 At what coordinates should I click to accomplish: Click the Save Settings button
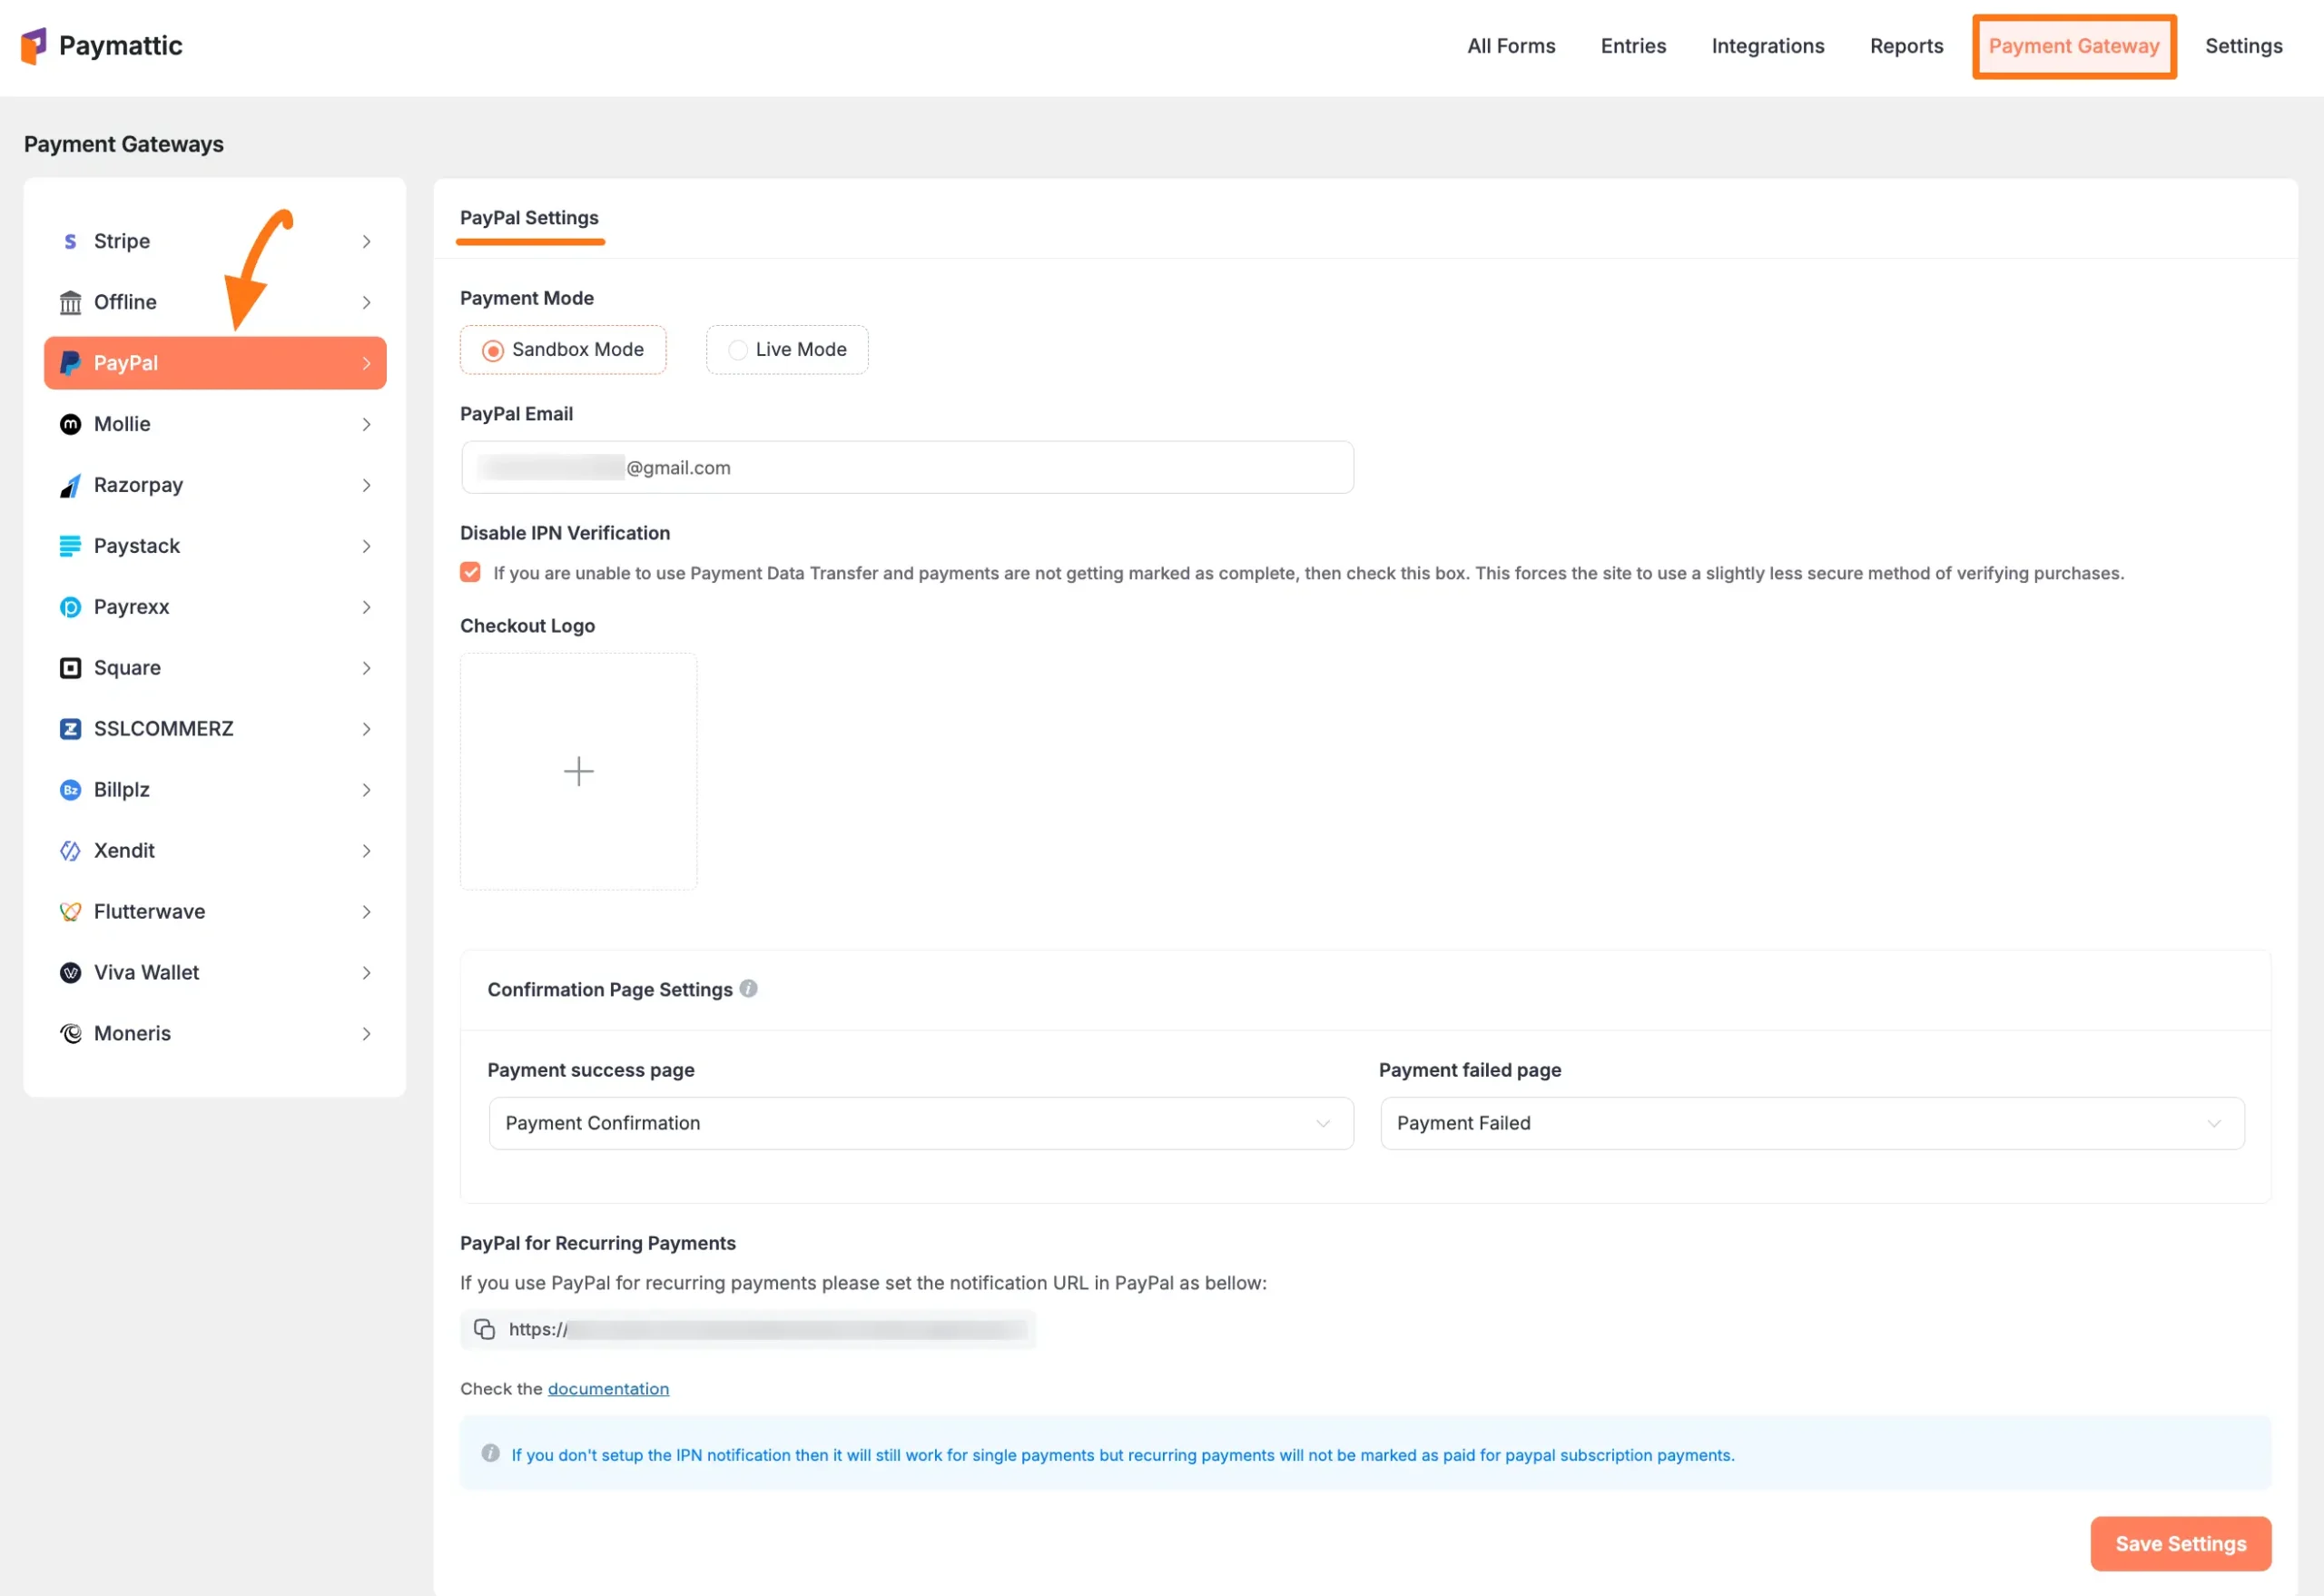pyautogui.click(x=2180, y=1543)
